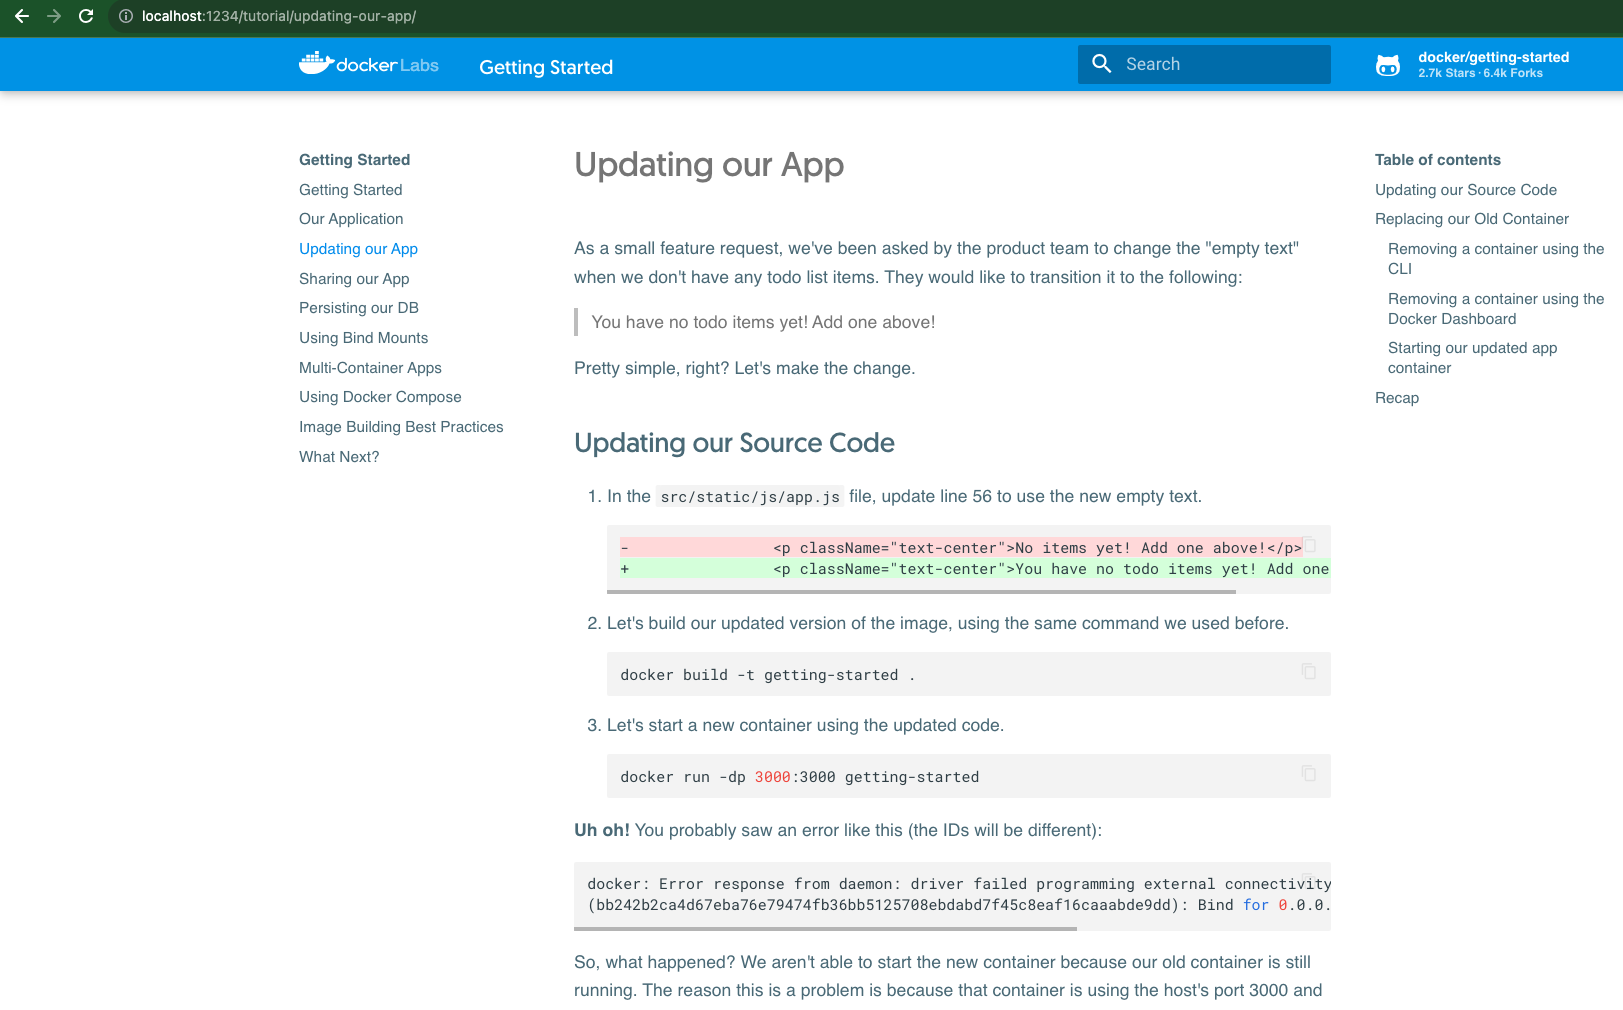The width and height of the screenshot is (1623, 1010).
Task: Open Image Building Best Practices page
Action: (401, 427)
